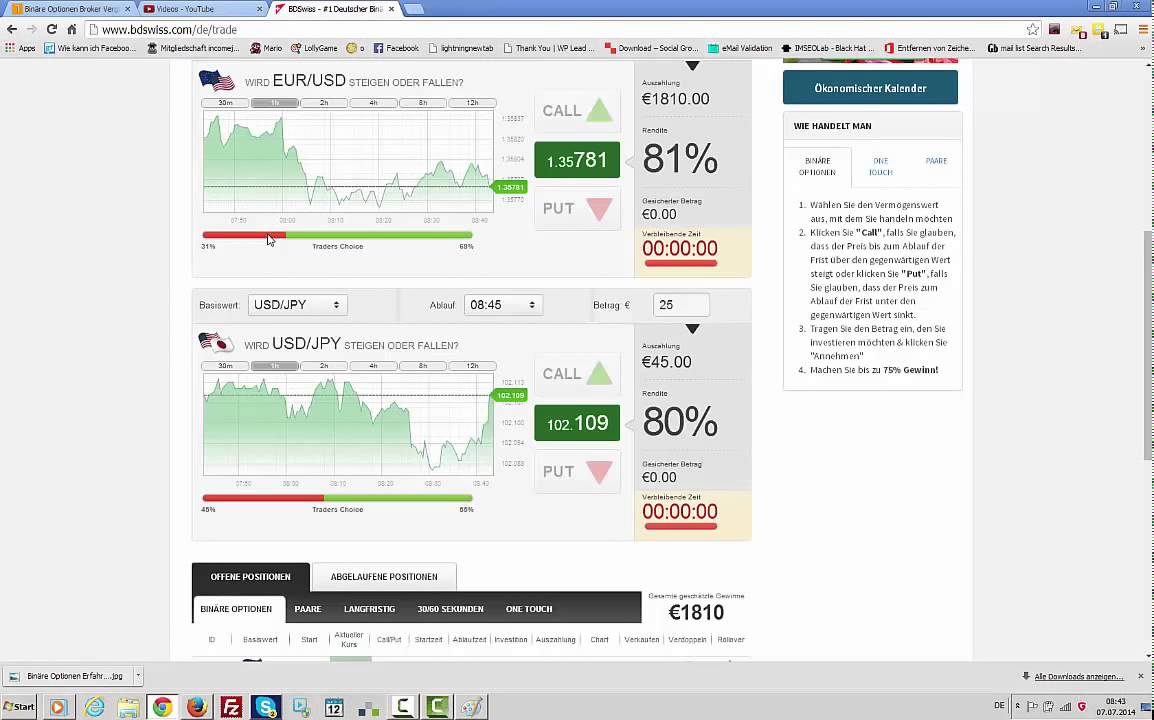The height and width of the screenshot is (720, 1154).
Task: Select 4h timeframe on EUR/USD chart
Action: 373,103
